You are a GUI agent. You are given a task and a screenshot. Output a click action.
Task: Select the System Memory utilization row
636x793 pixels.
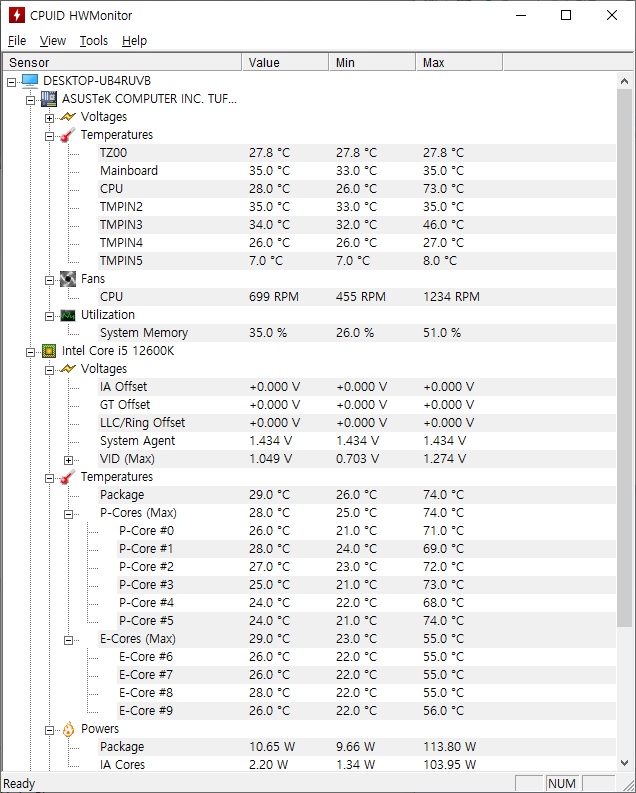[356, 333]
